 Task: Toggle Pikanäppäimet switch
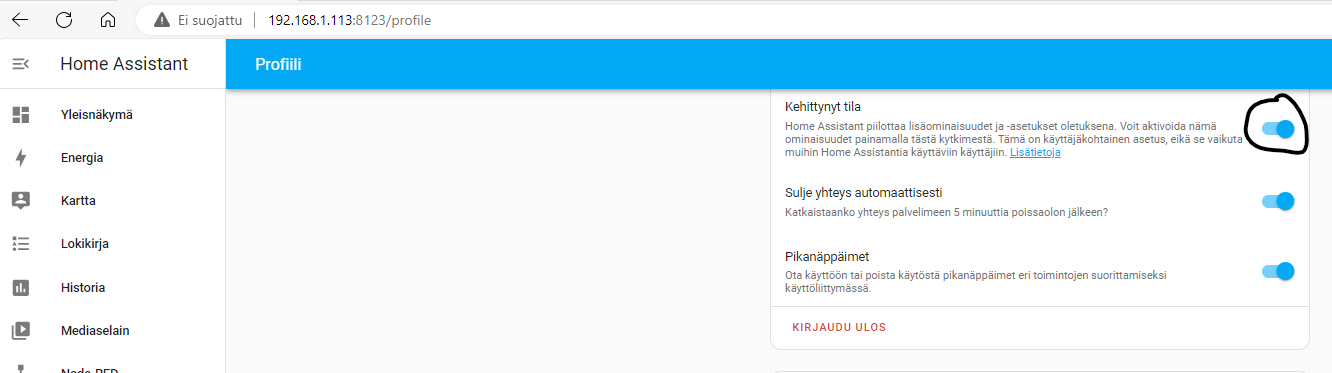tap(1278, 270)
